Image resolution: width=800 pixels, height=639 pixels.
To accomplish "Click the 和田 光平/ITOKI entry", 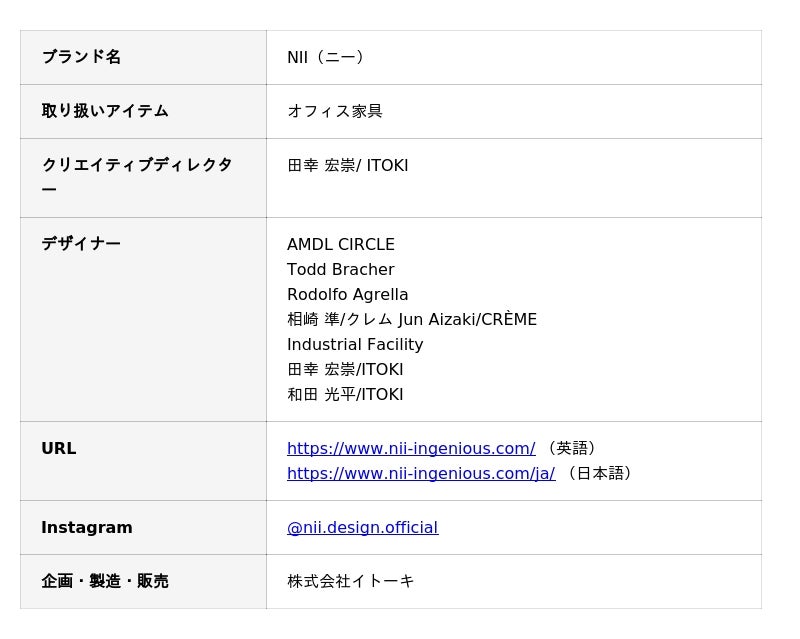I will click(x=345, y=394).
